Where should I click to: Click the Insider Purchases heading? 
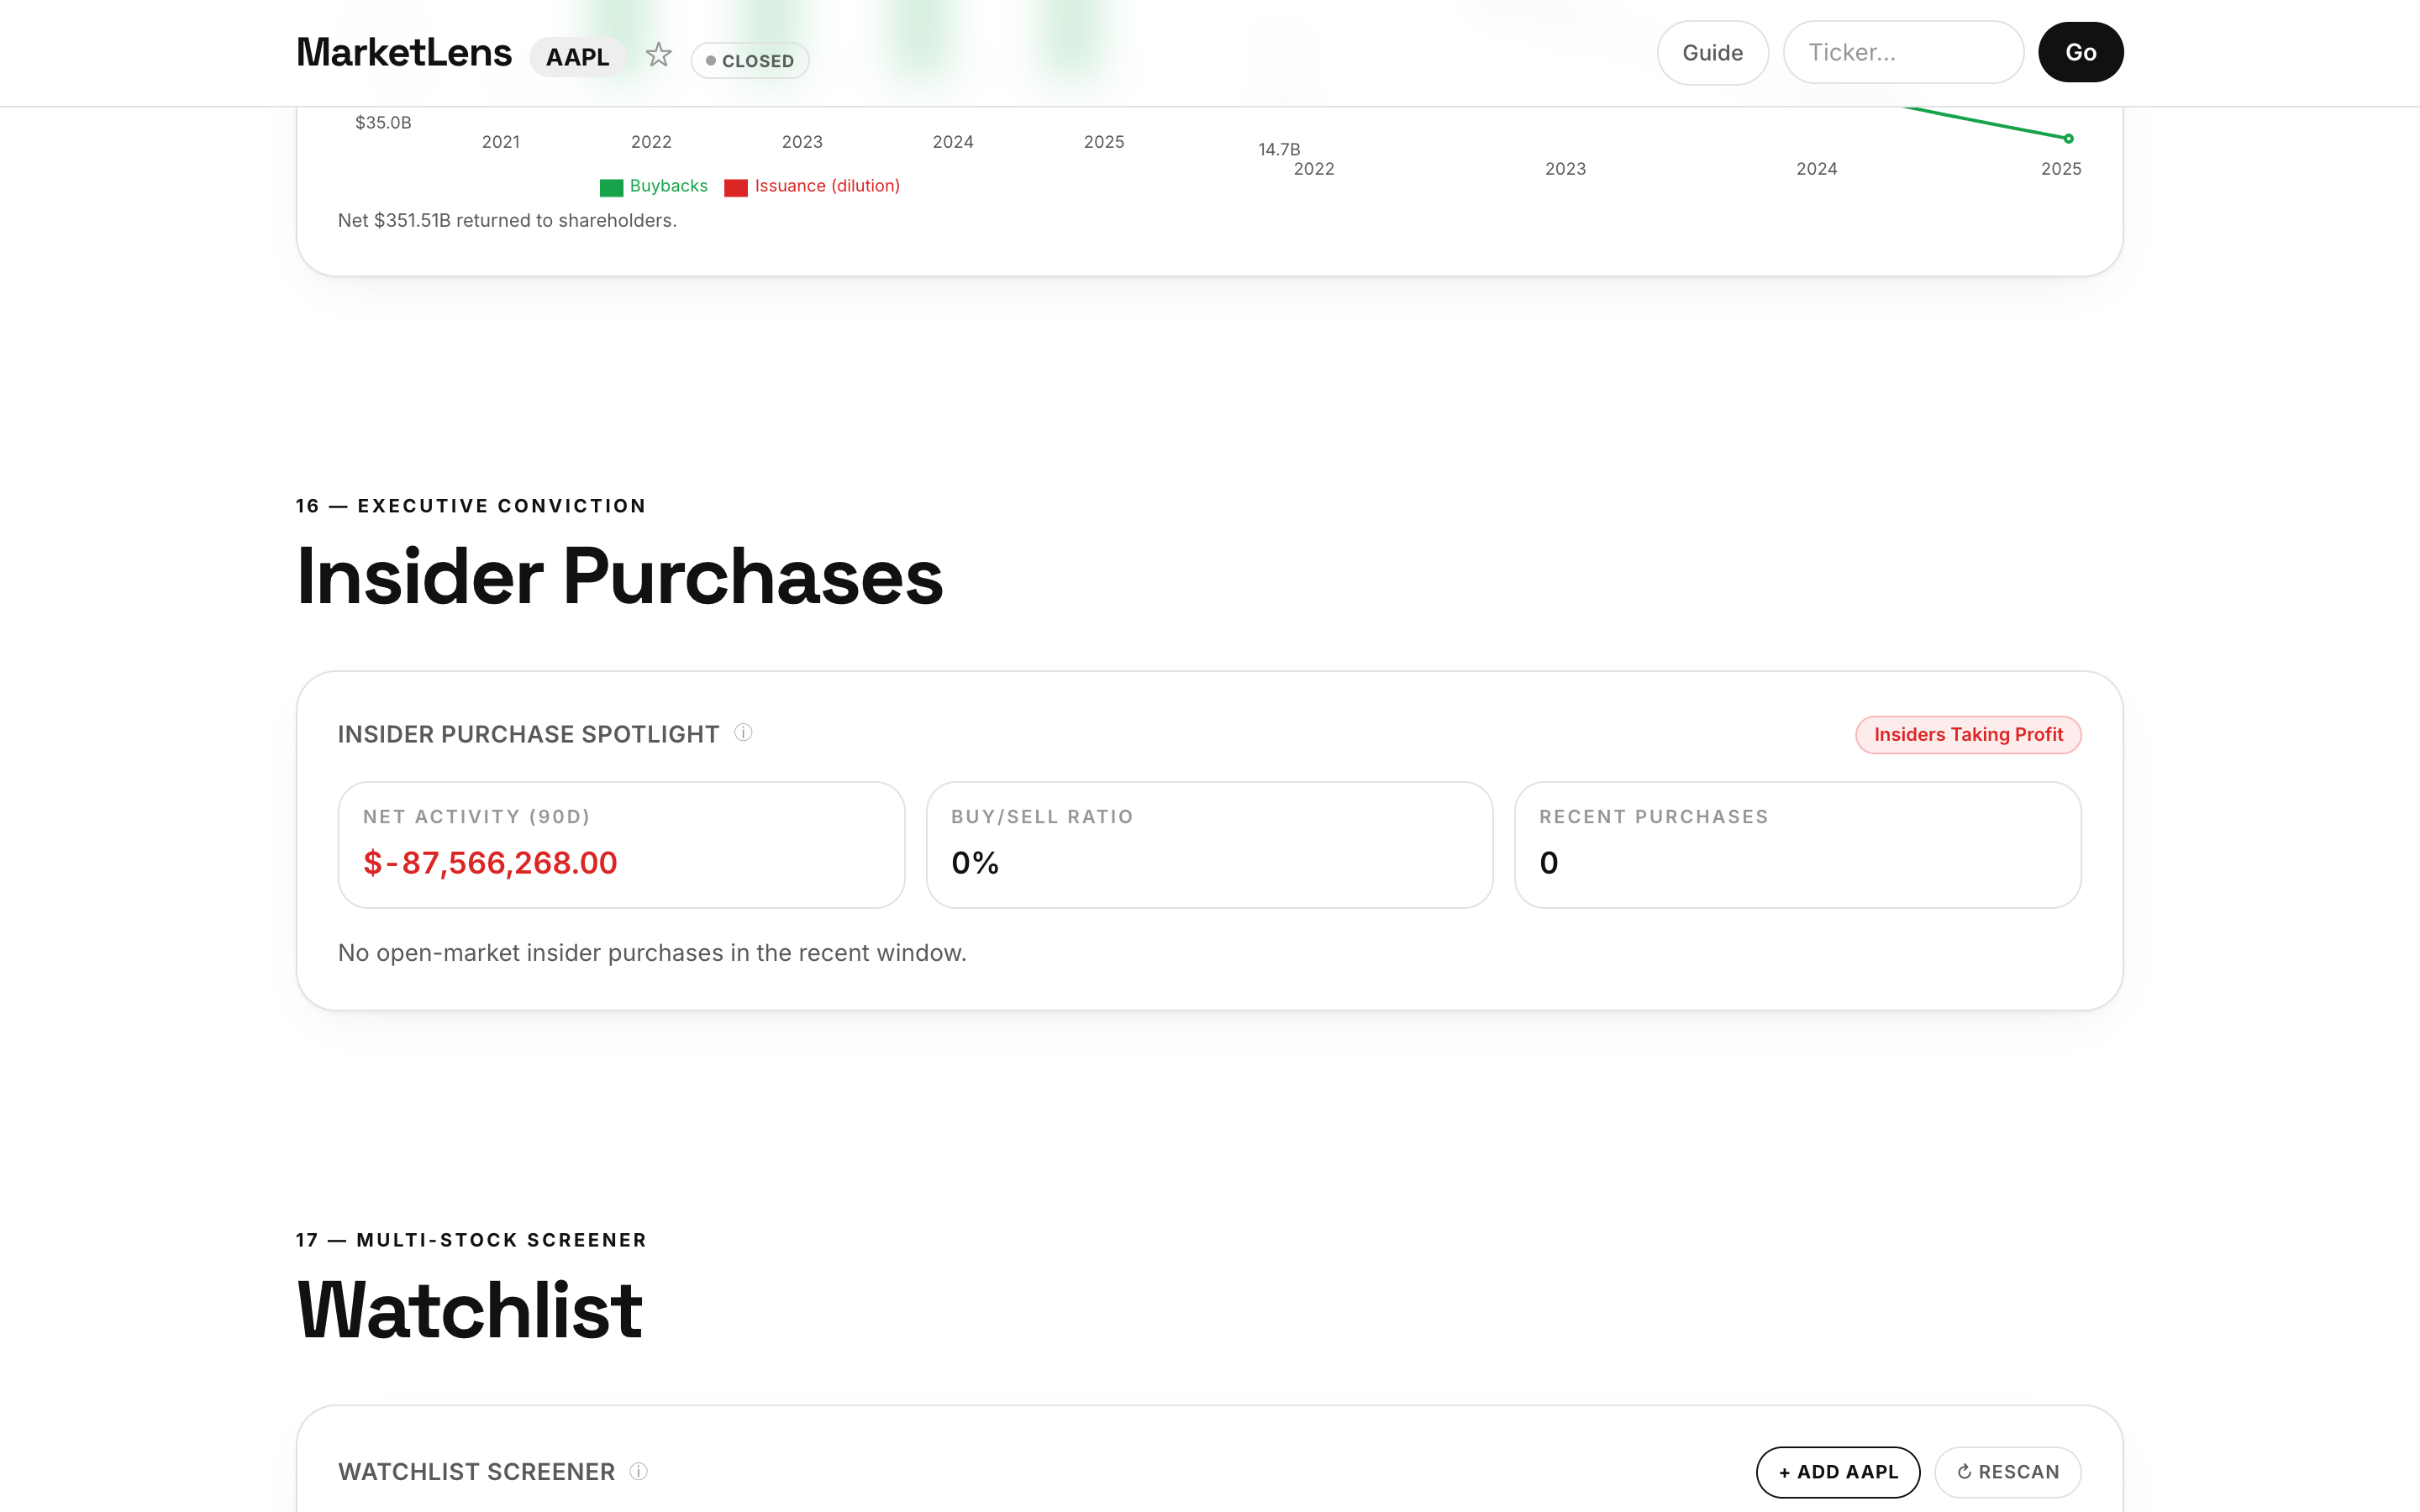pyautogui.click(x=619, y=577)
